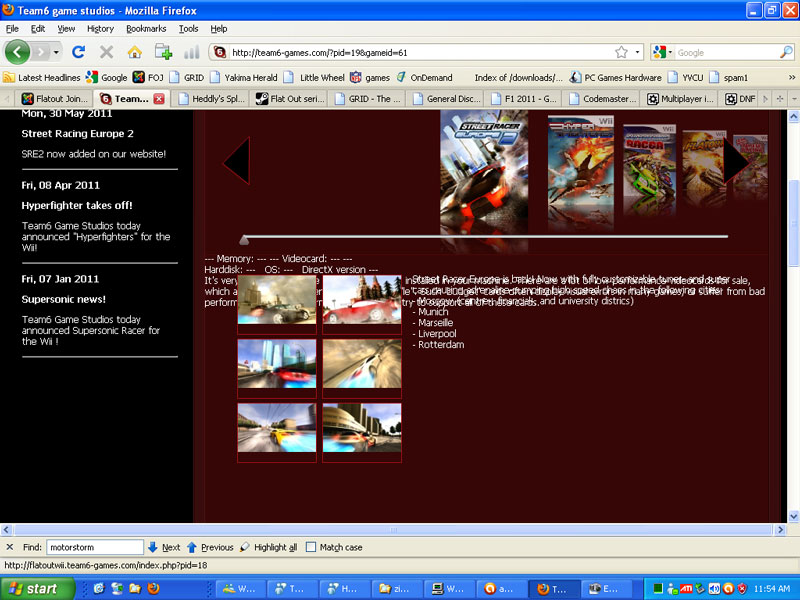Image resolution: width=800 pixels, height=600 pixels.
Task: Click the Hyperfighter takes off! headline
Action: (x=77, y=206)
